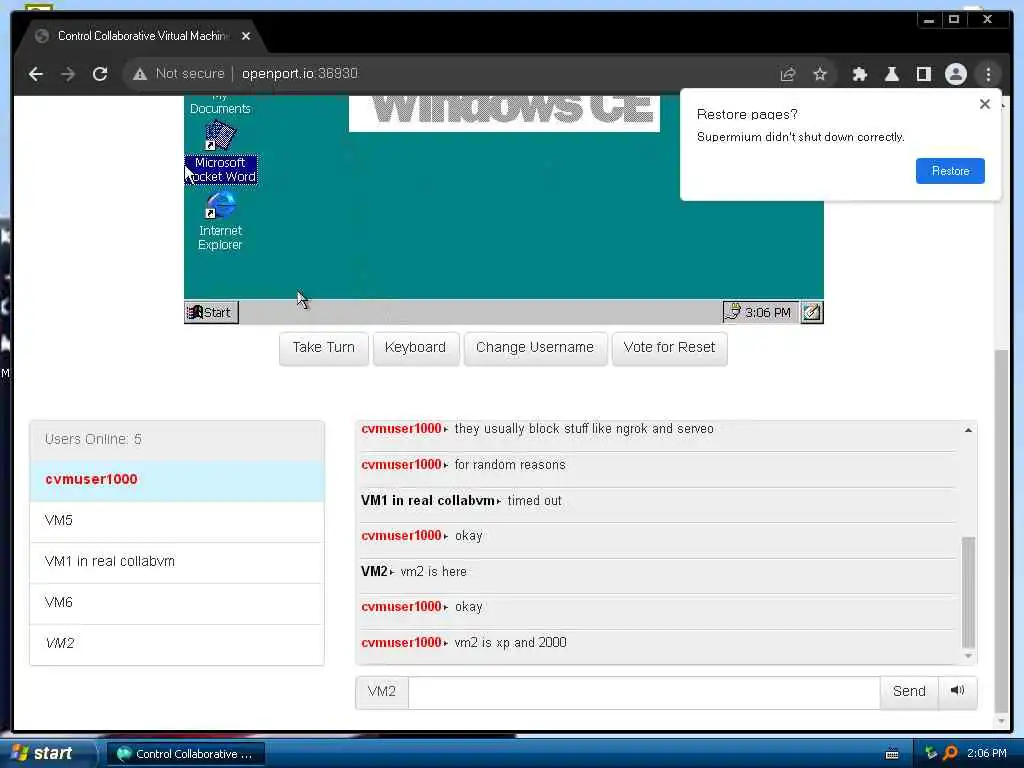Click the Users Online: 5 header
The width and height of the screenshot is (1024, 768).
177,440
